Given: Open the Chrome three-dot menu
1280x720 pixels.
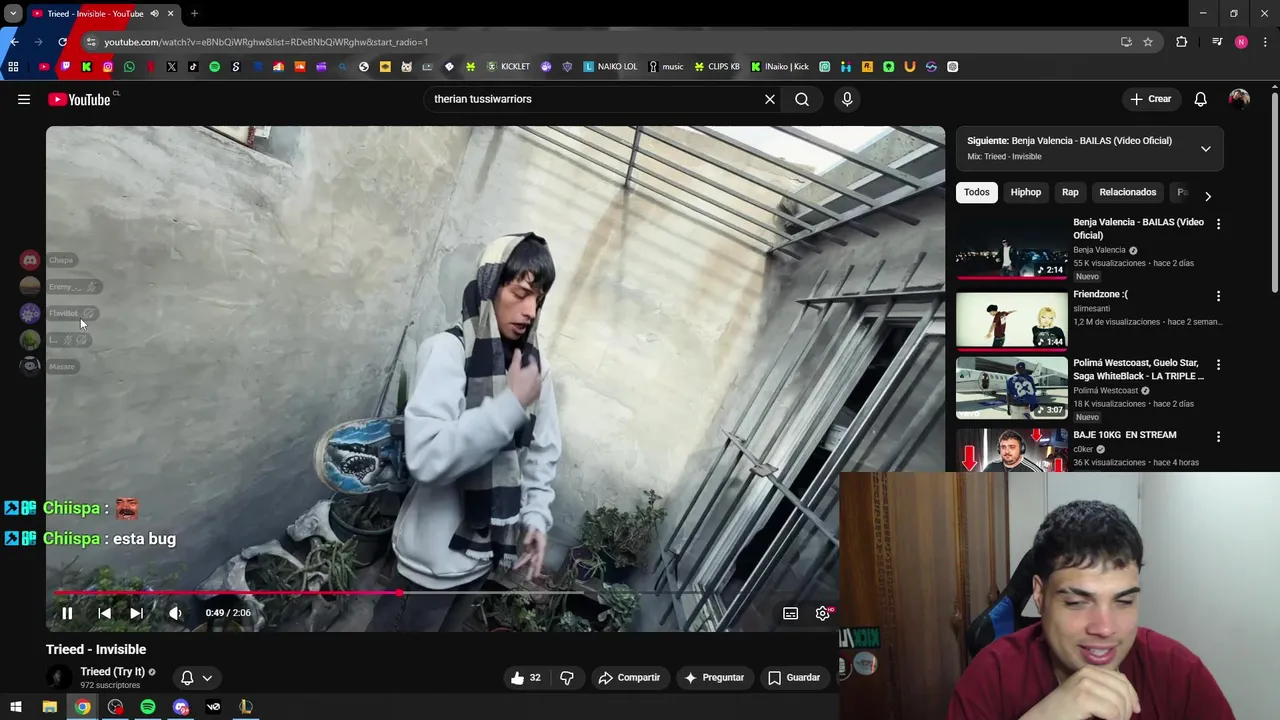Looking at the screenshot, I should point(1265,42).
